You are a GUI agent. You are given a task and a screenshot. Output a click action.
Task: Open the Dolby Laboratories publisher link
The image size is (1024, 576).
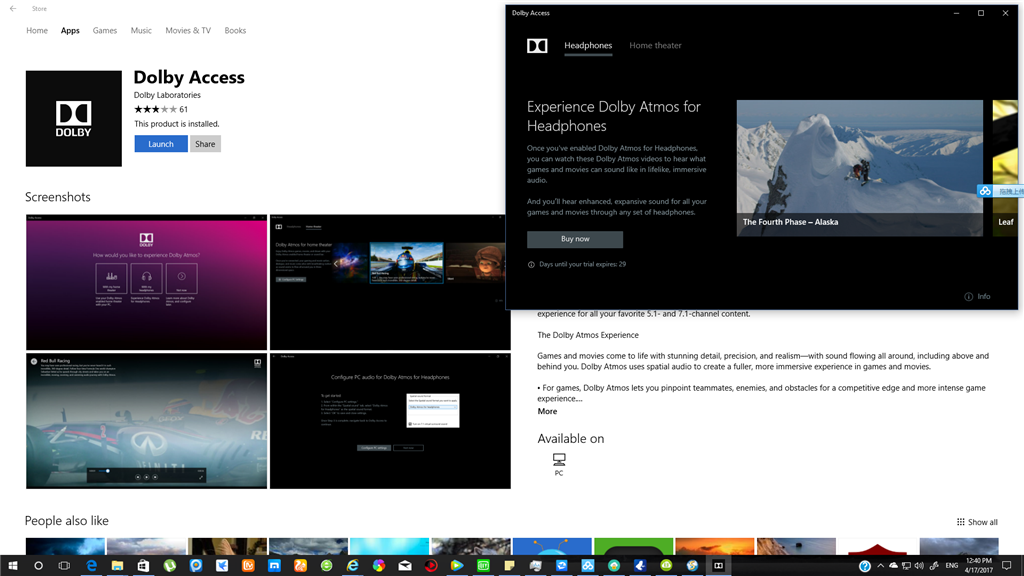click(x=167, y=95)
